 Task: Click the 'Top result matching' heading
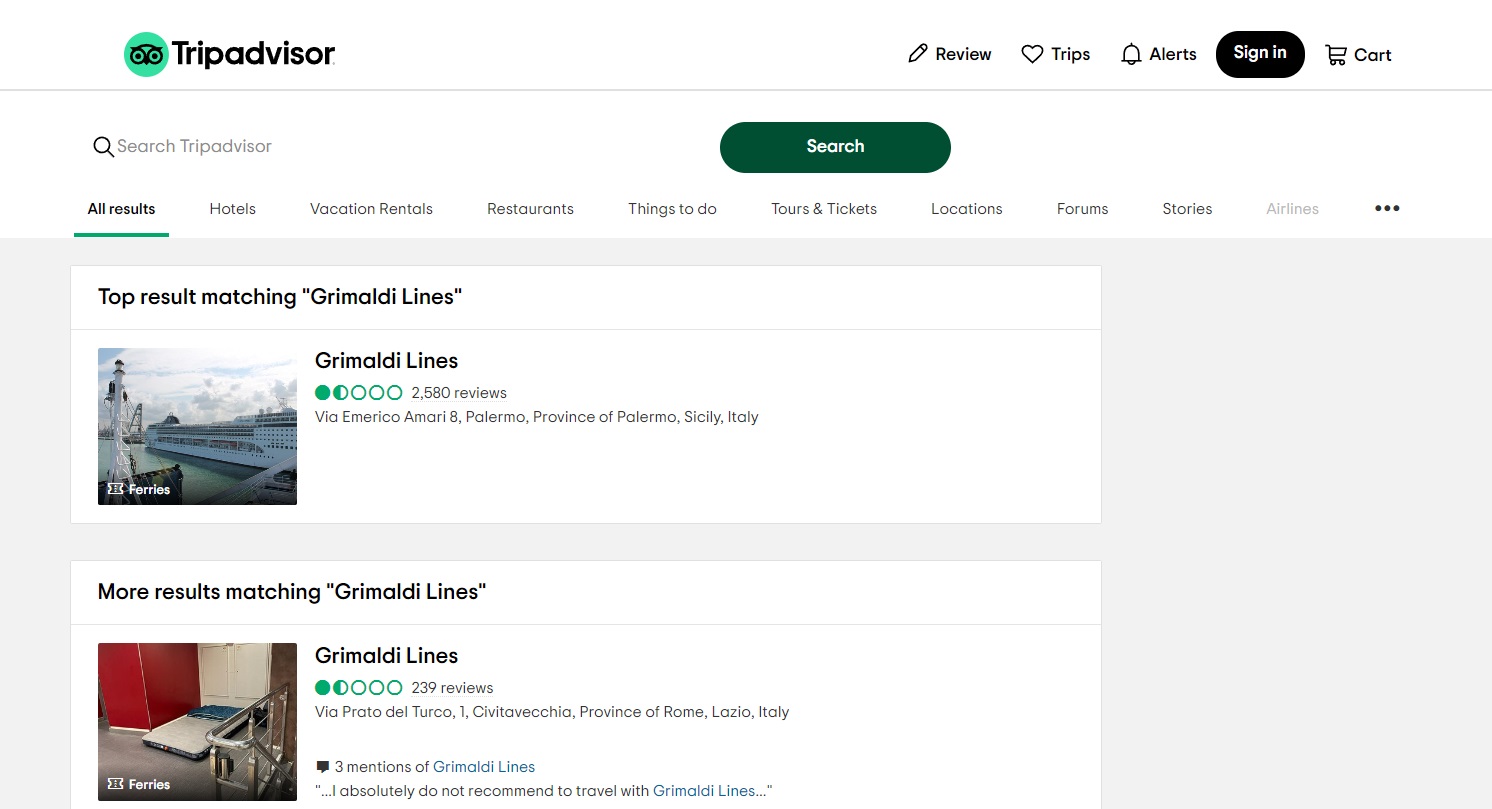pyautogui.click(x=280, y=297)
